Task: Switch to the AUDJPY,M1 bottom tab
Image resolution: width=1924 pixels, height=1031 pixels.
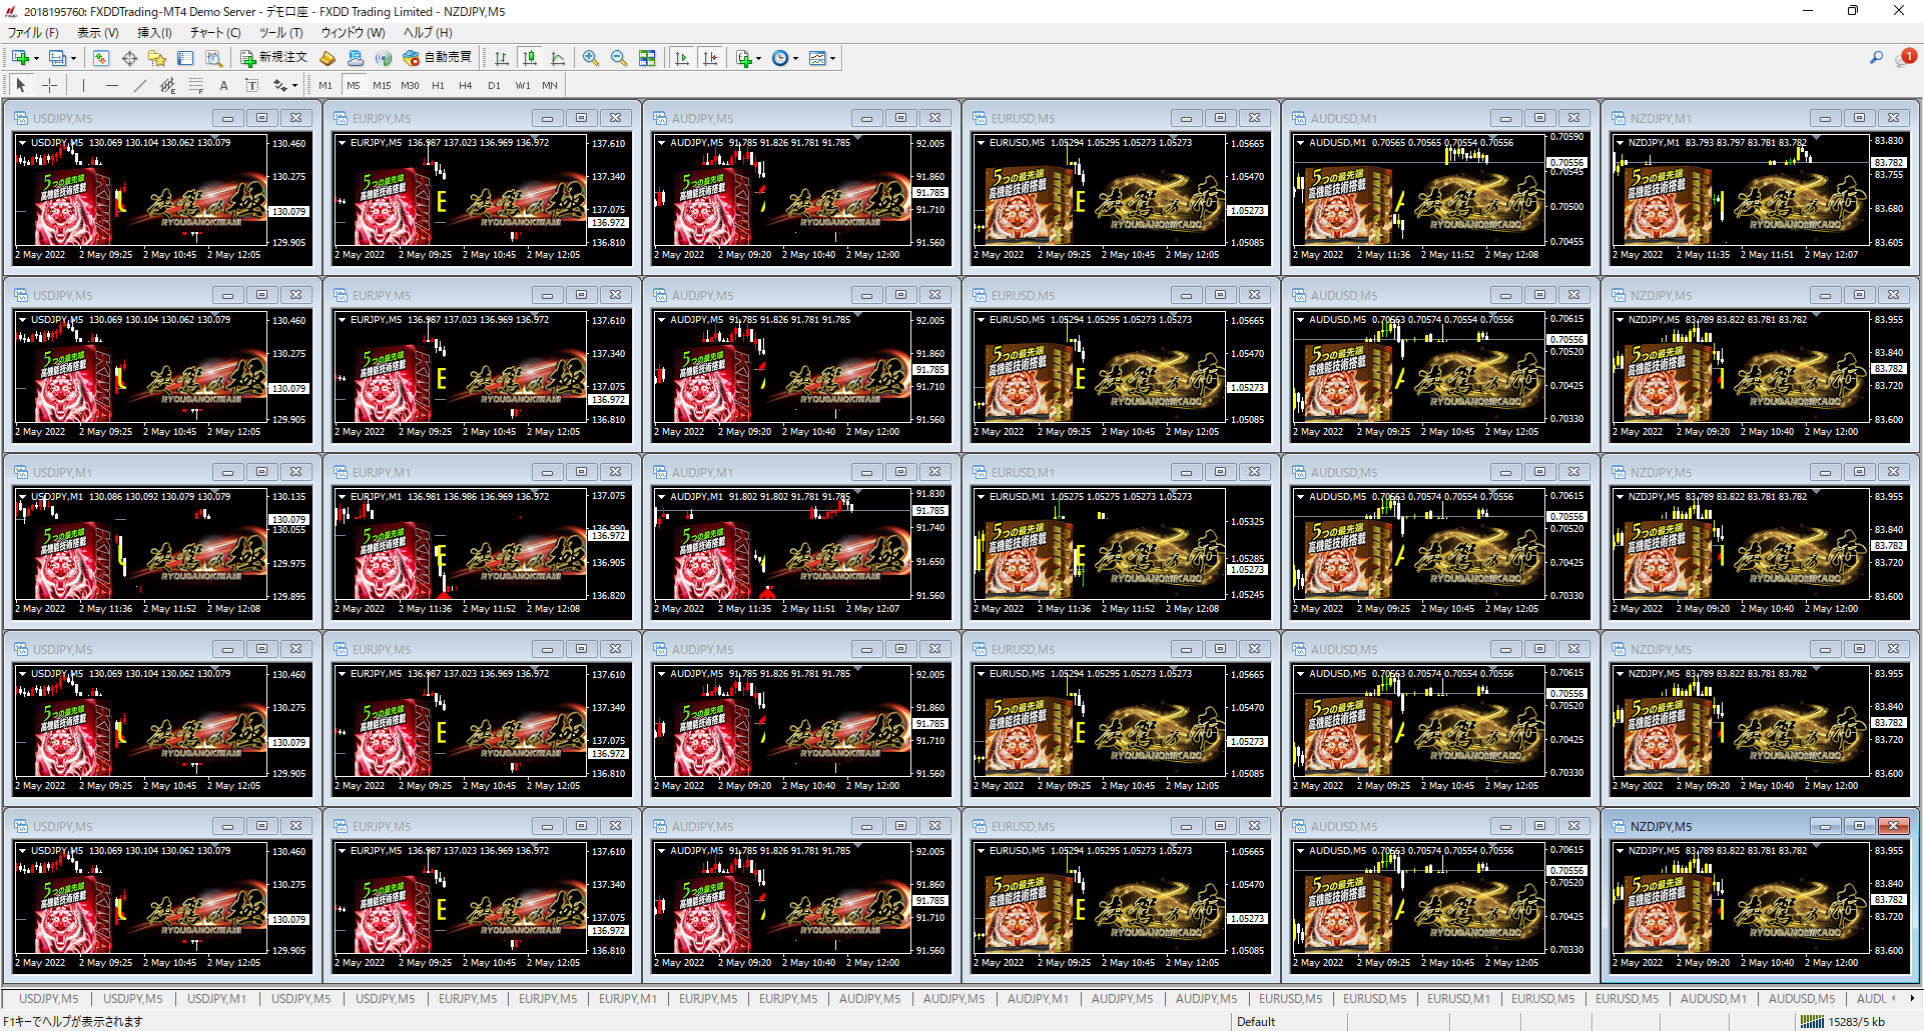Action: (1038, 998)
